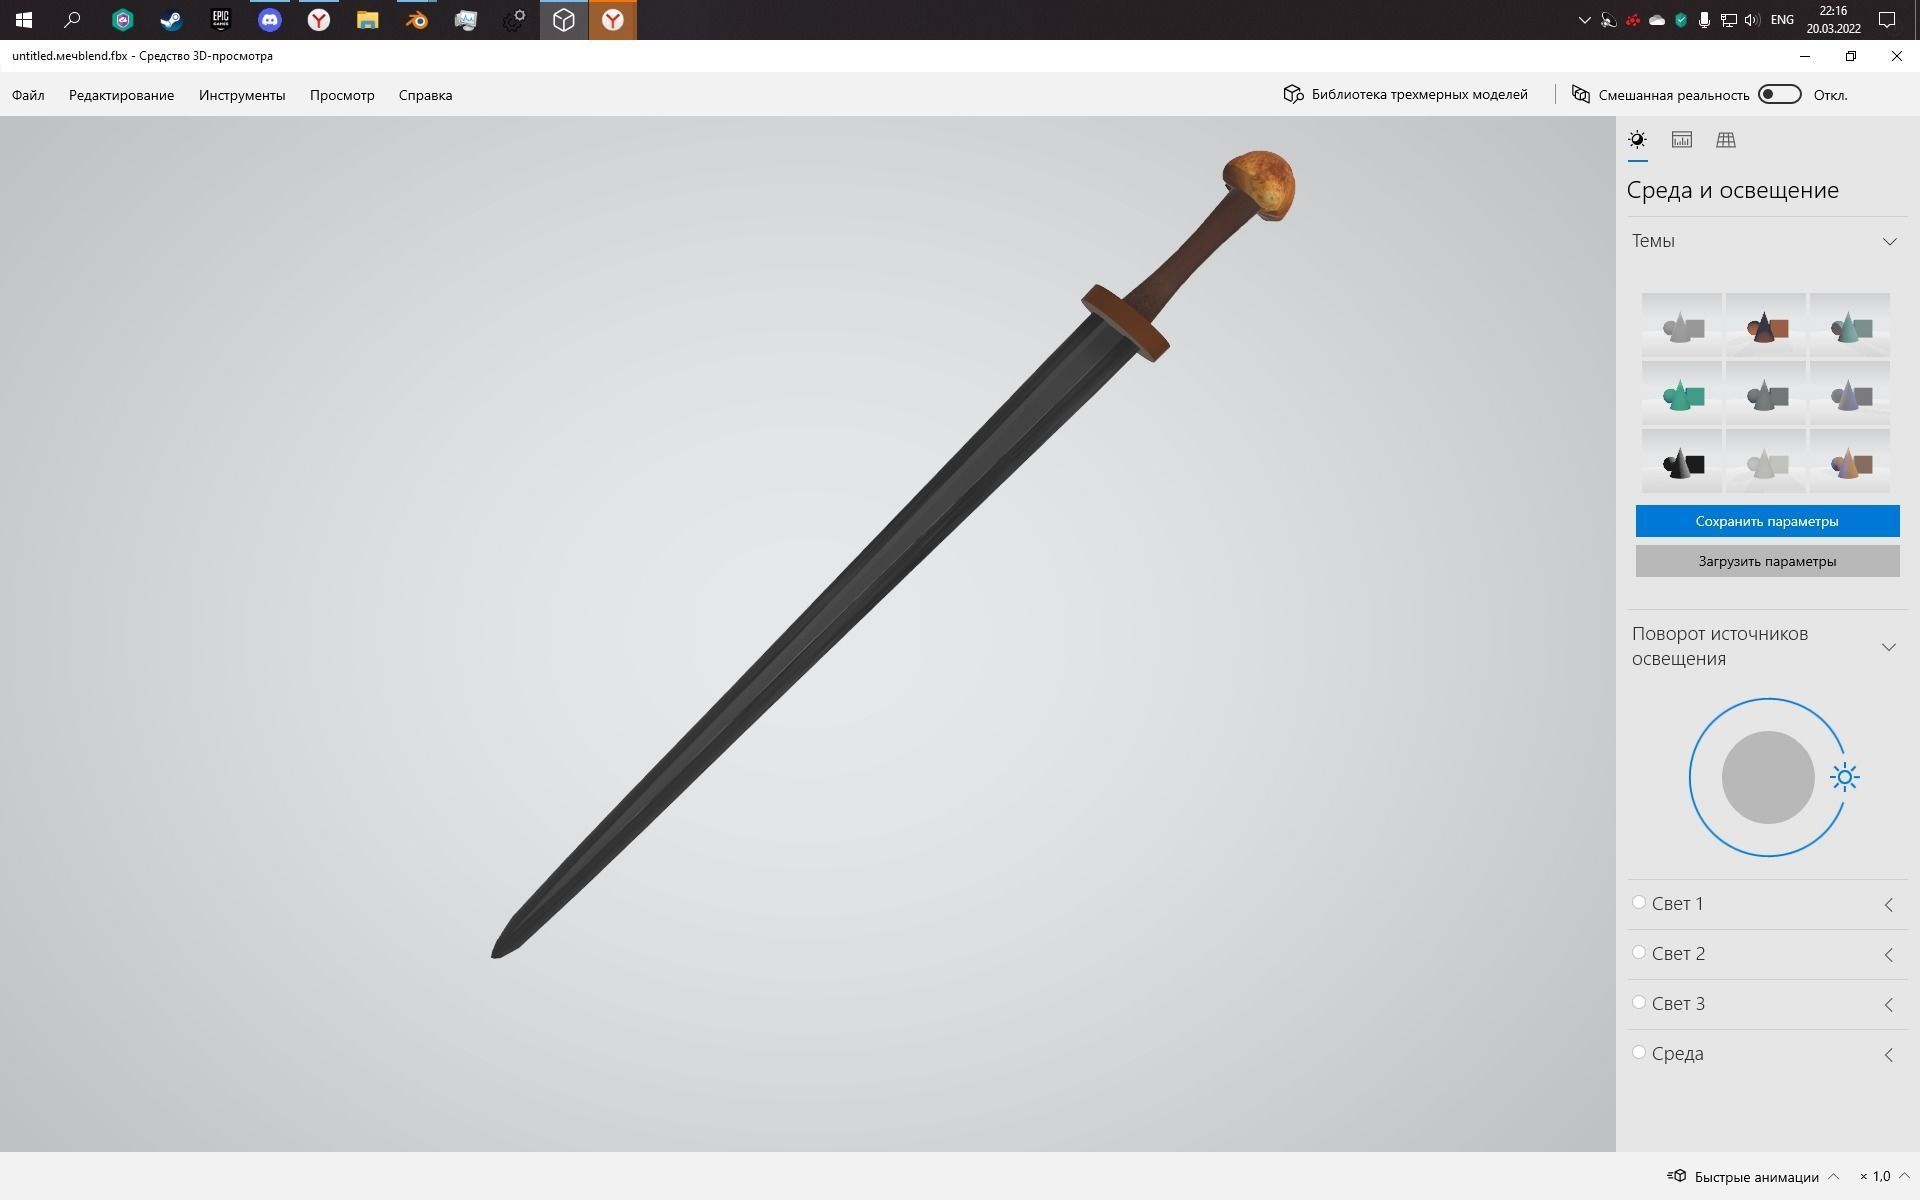The height and width of the screenshot is (1200, 1920).
Task: Toggle the Mixed reality switch
Action: coord(1780,94)
